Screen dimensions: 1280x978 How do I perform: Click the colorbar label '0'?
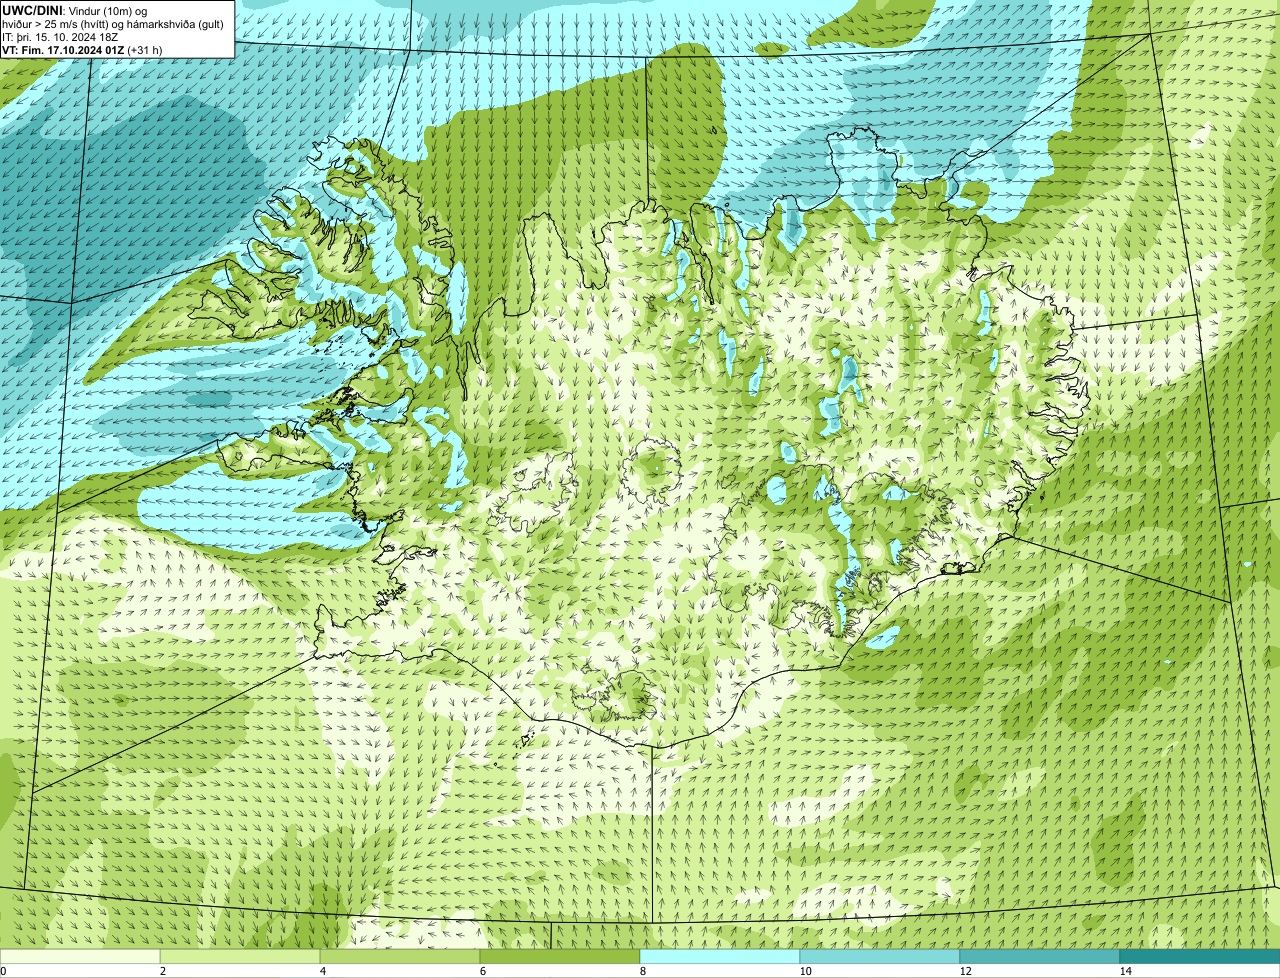[x=3, y=971]
